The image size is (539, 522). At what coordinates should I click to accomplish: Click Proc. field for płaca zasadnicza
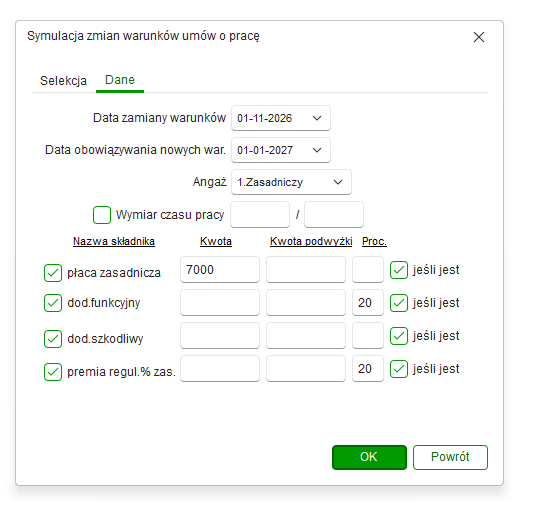click(368, 270)
